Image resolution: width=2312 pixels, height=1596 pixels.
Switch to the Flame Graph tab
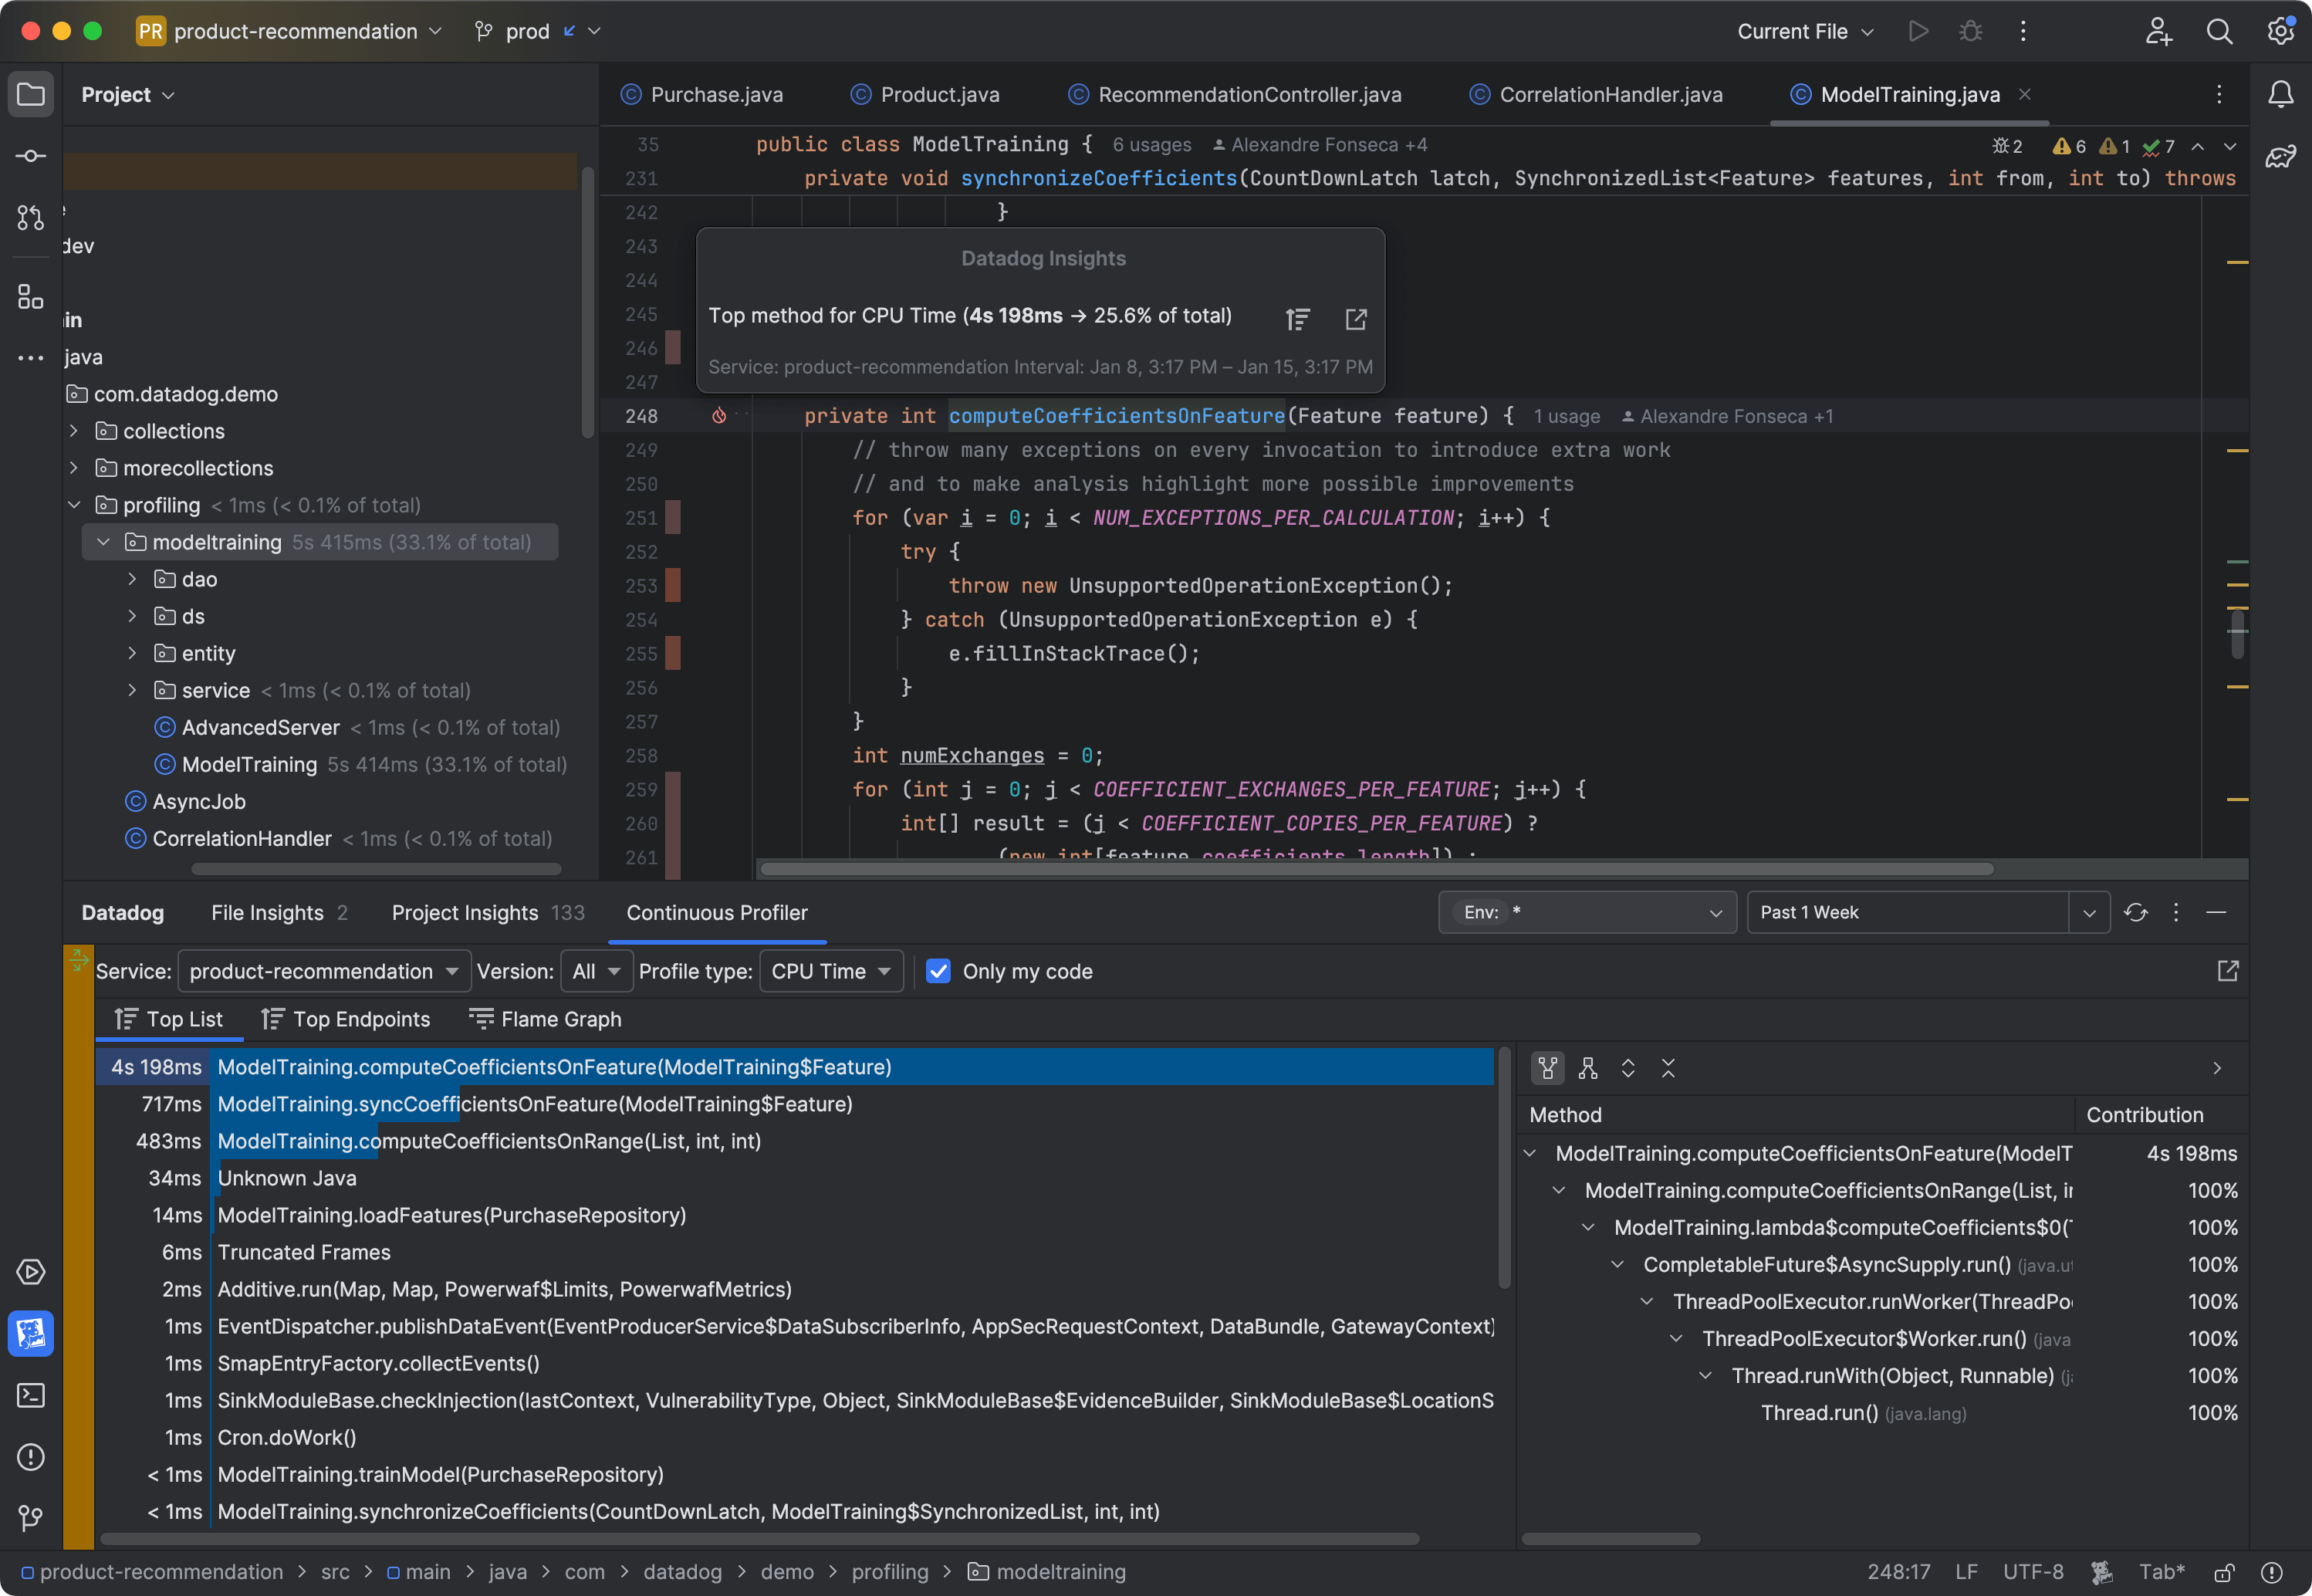545,1019
